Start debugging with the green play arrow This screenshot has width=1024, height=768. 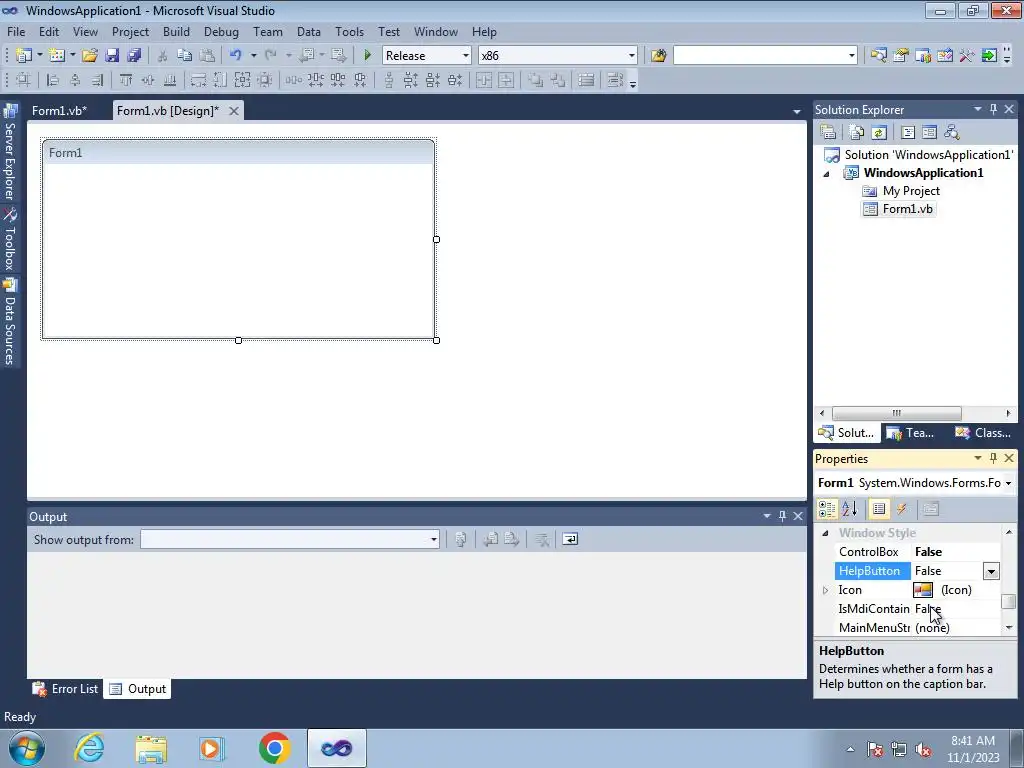tap(367, 56)
